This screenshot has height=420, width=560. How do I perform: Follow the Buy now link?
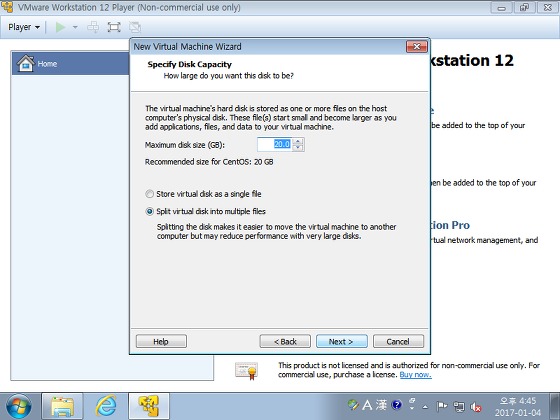pos(415,375)
